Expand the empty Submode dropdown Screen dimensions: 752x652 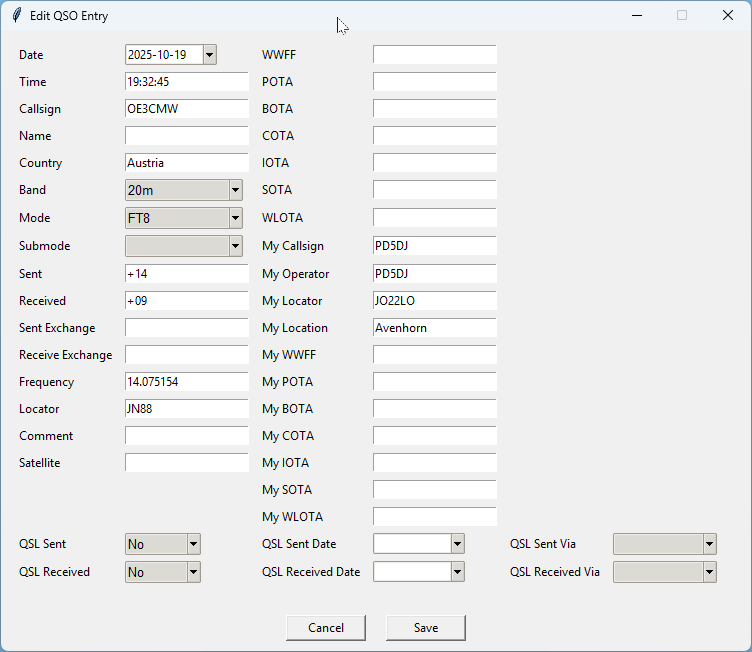point(235,246)
